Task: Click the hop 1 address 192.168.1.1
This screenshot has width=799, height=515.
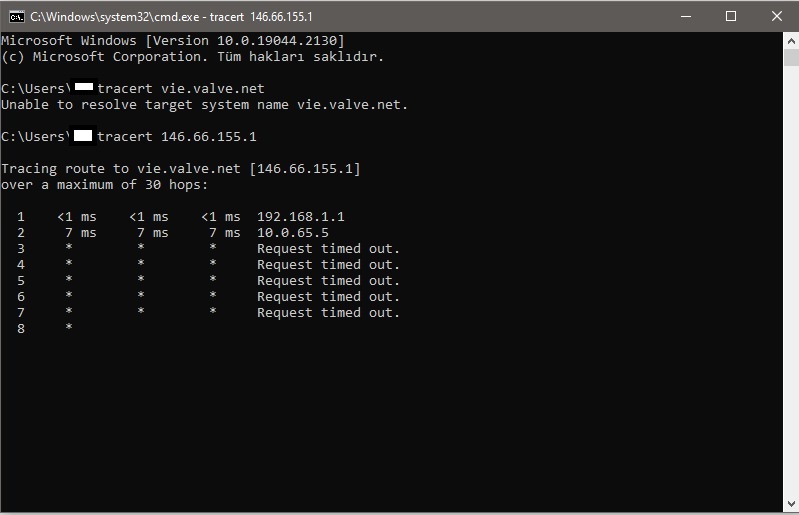Action: point(301,216)
